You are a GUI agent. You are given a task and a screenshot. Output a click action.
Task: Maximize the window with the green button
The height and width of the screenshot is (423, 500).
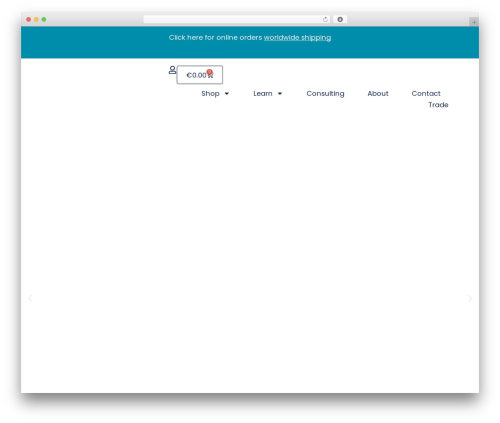tap(44, 20)
